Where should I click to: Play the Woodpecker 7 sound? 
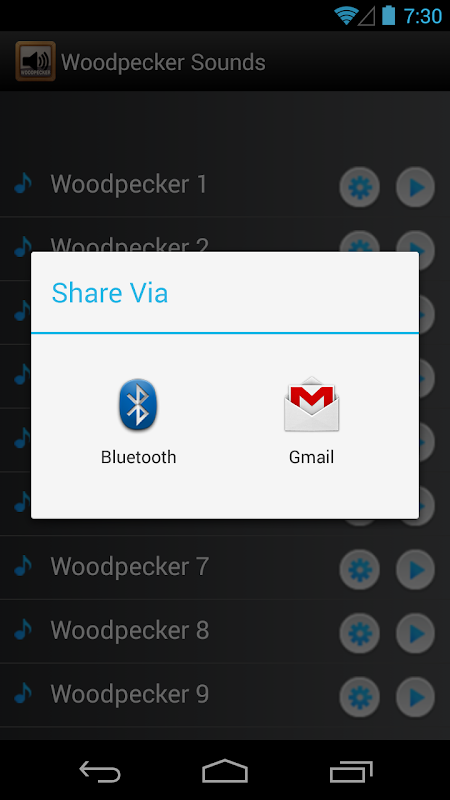tap(416, 569)
